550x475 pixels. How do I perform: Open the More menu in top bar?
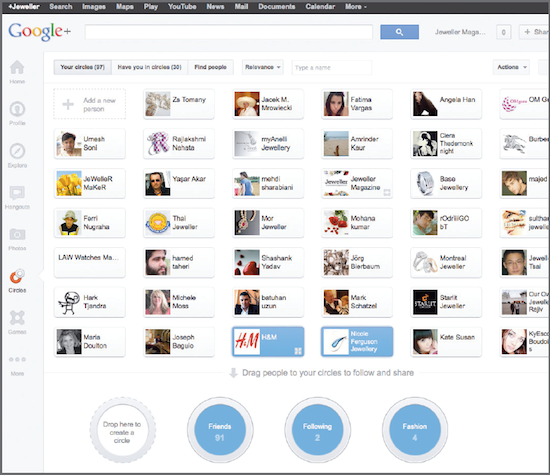356,6
